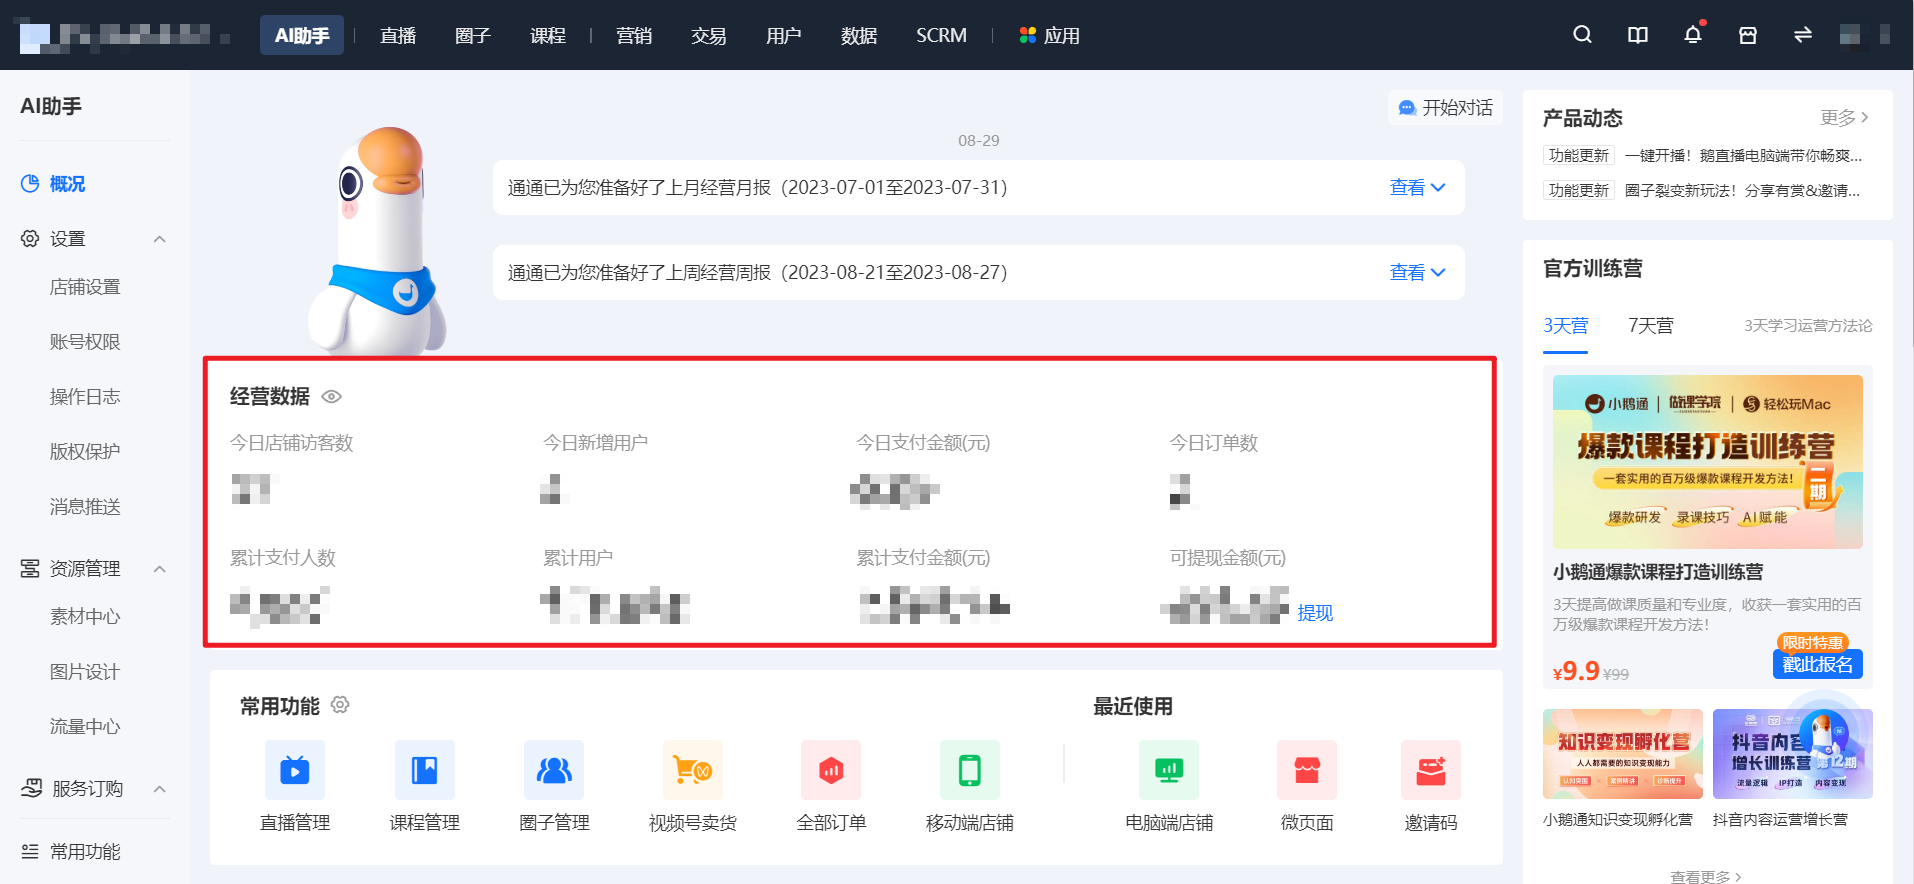Collapse the 设置 sidebar section
This screenshot has height=884, width=1914.
pos(159,239)
